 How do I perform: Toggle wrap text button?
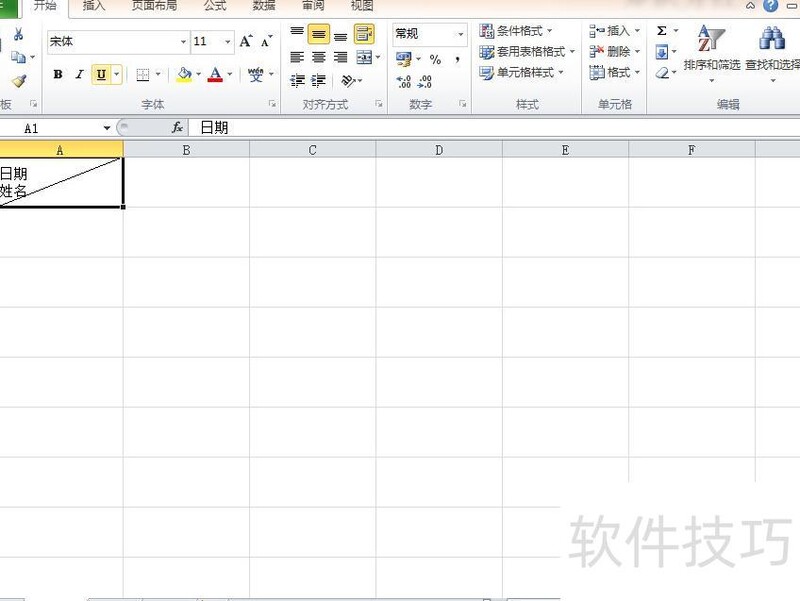click(x=364, y=34)
